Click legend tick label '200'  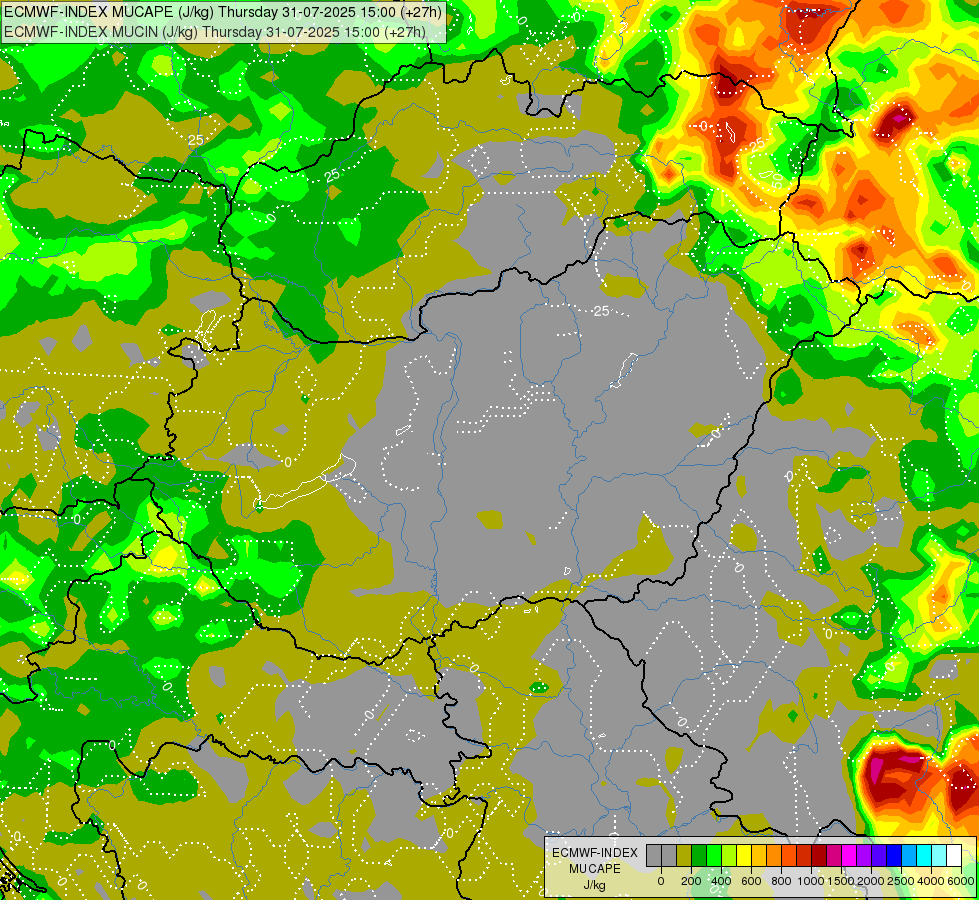pyautogui.click(x=691, y=881)
